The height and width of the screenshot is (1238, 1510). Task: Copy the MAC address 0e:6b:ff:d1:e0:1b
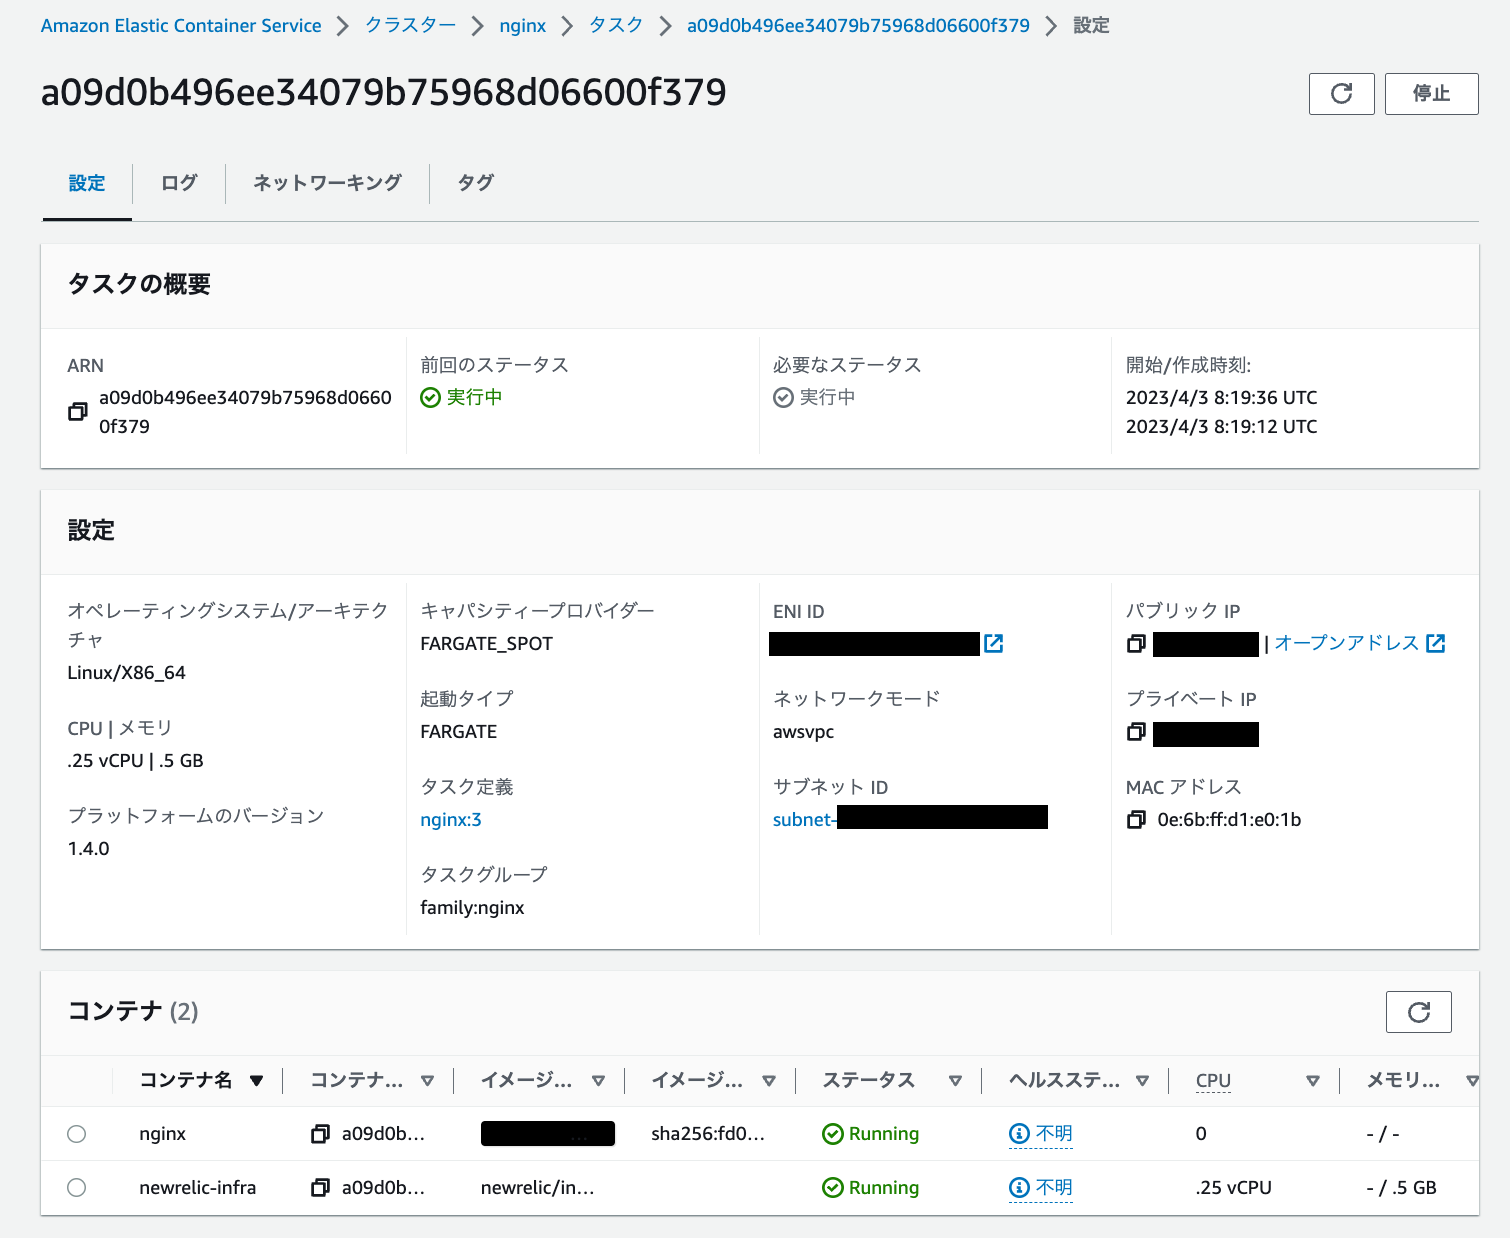click(x=1136, y=819)
